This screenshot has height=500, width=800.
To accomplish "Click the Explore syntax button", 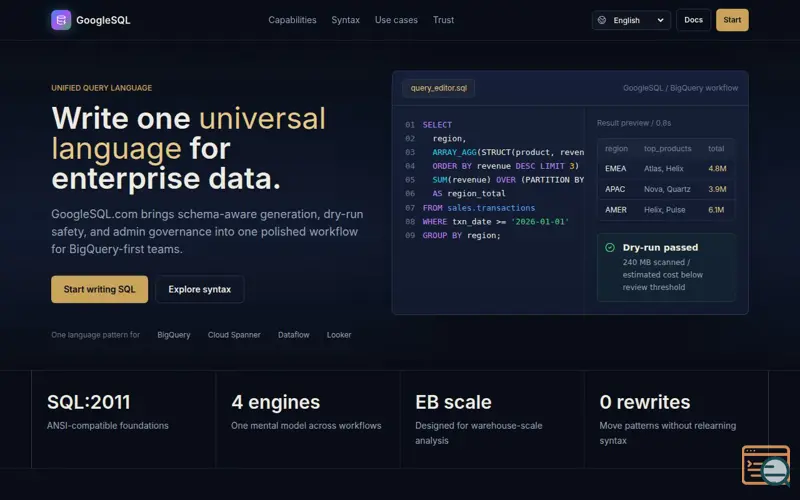I will point(199,289).
